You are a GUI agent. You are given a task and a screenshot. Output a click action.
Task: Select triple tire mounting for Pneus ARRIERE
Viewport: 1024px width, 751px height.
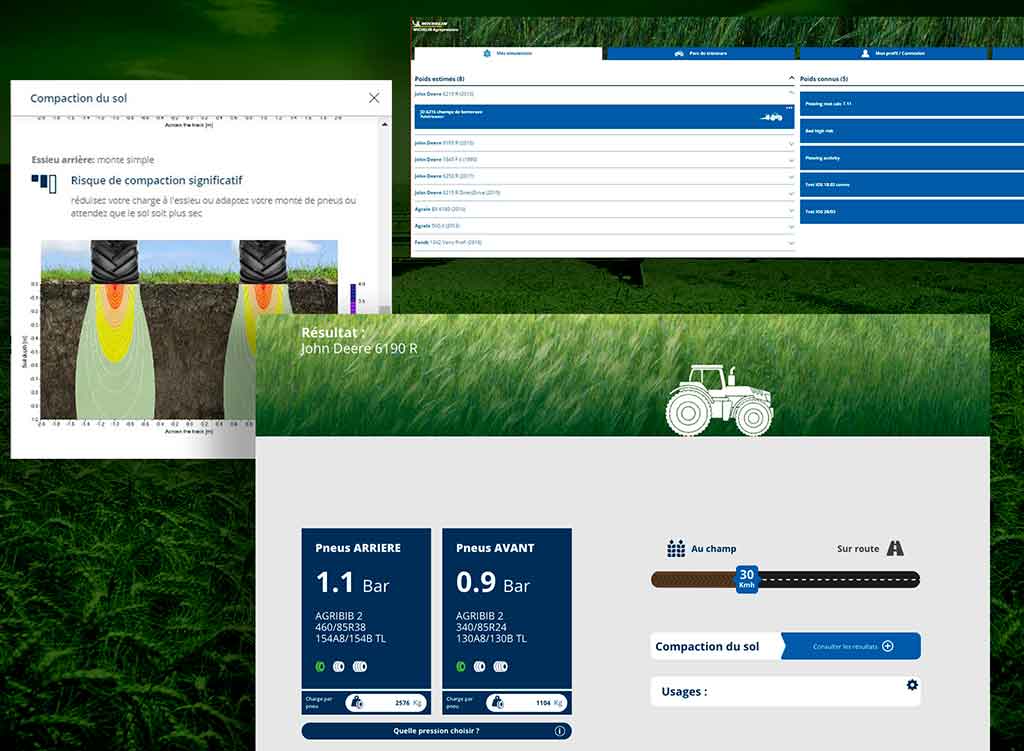coord(360,667)
